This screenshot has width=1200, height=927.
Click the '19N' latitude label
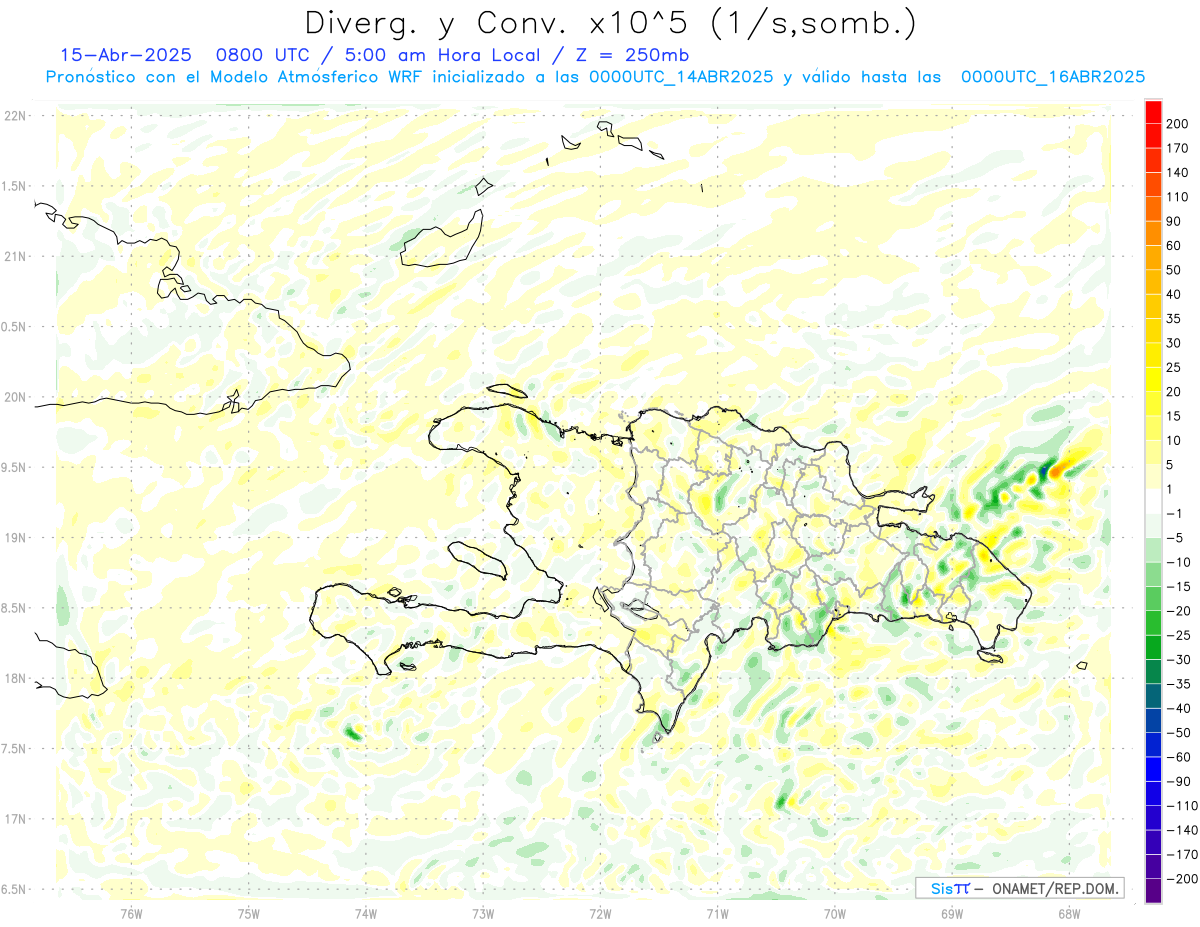pos(14,537)
